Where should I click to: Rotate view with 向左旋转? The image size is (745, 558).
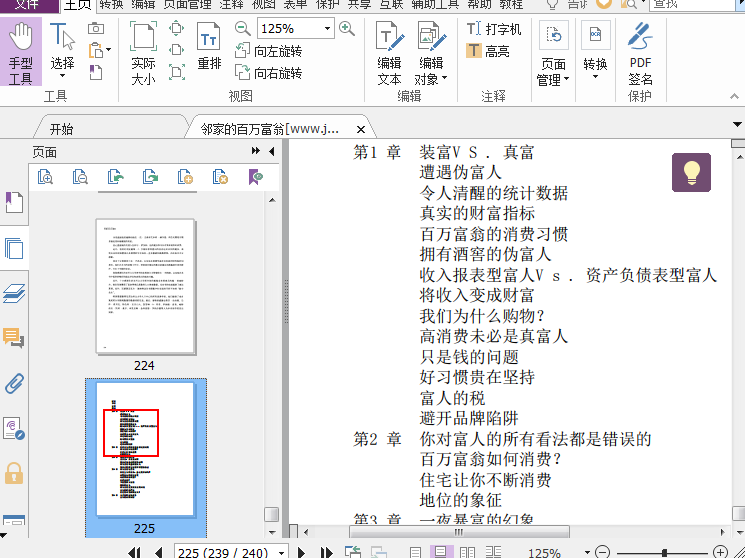(x=269, y=51)
